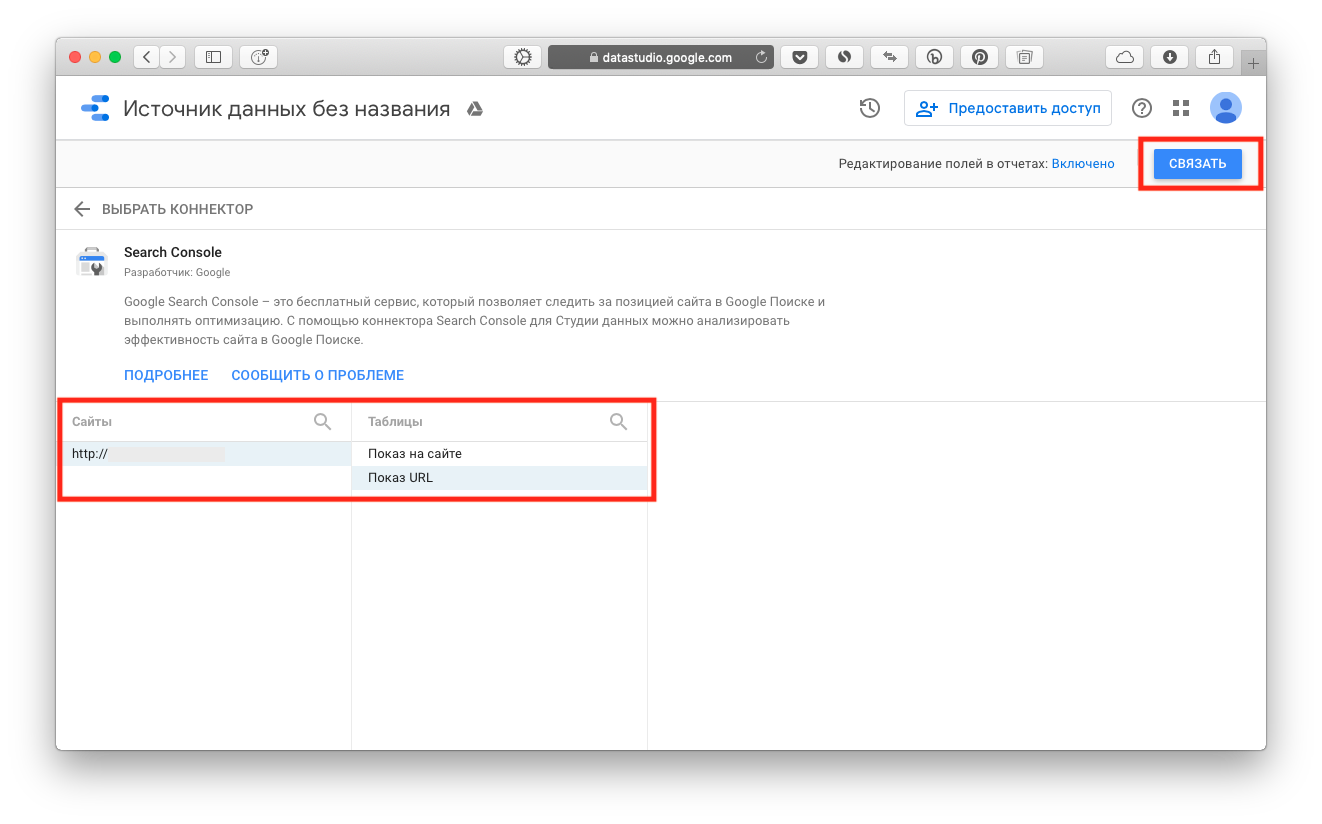Click the Data Studio logo
The image size is (1322, 824).
point(95,108)
